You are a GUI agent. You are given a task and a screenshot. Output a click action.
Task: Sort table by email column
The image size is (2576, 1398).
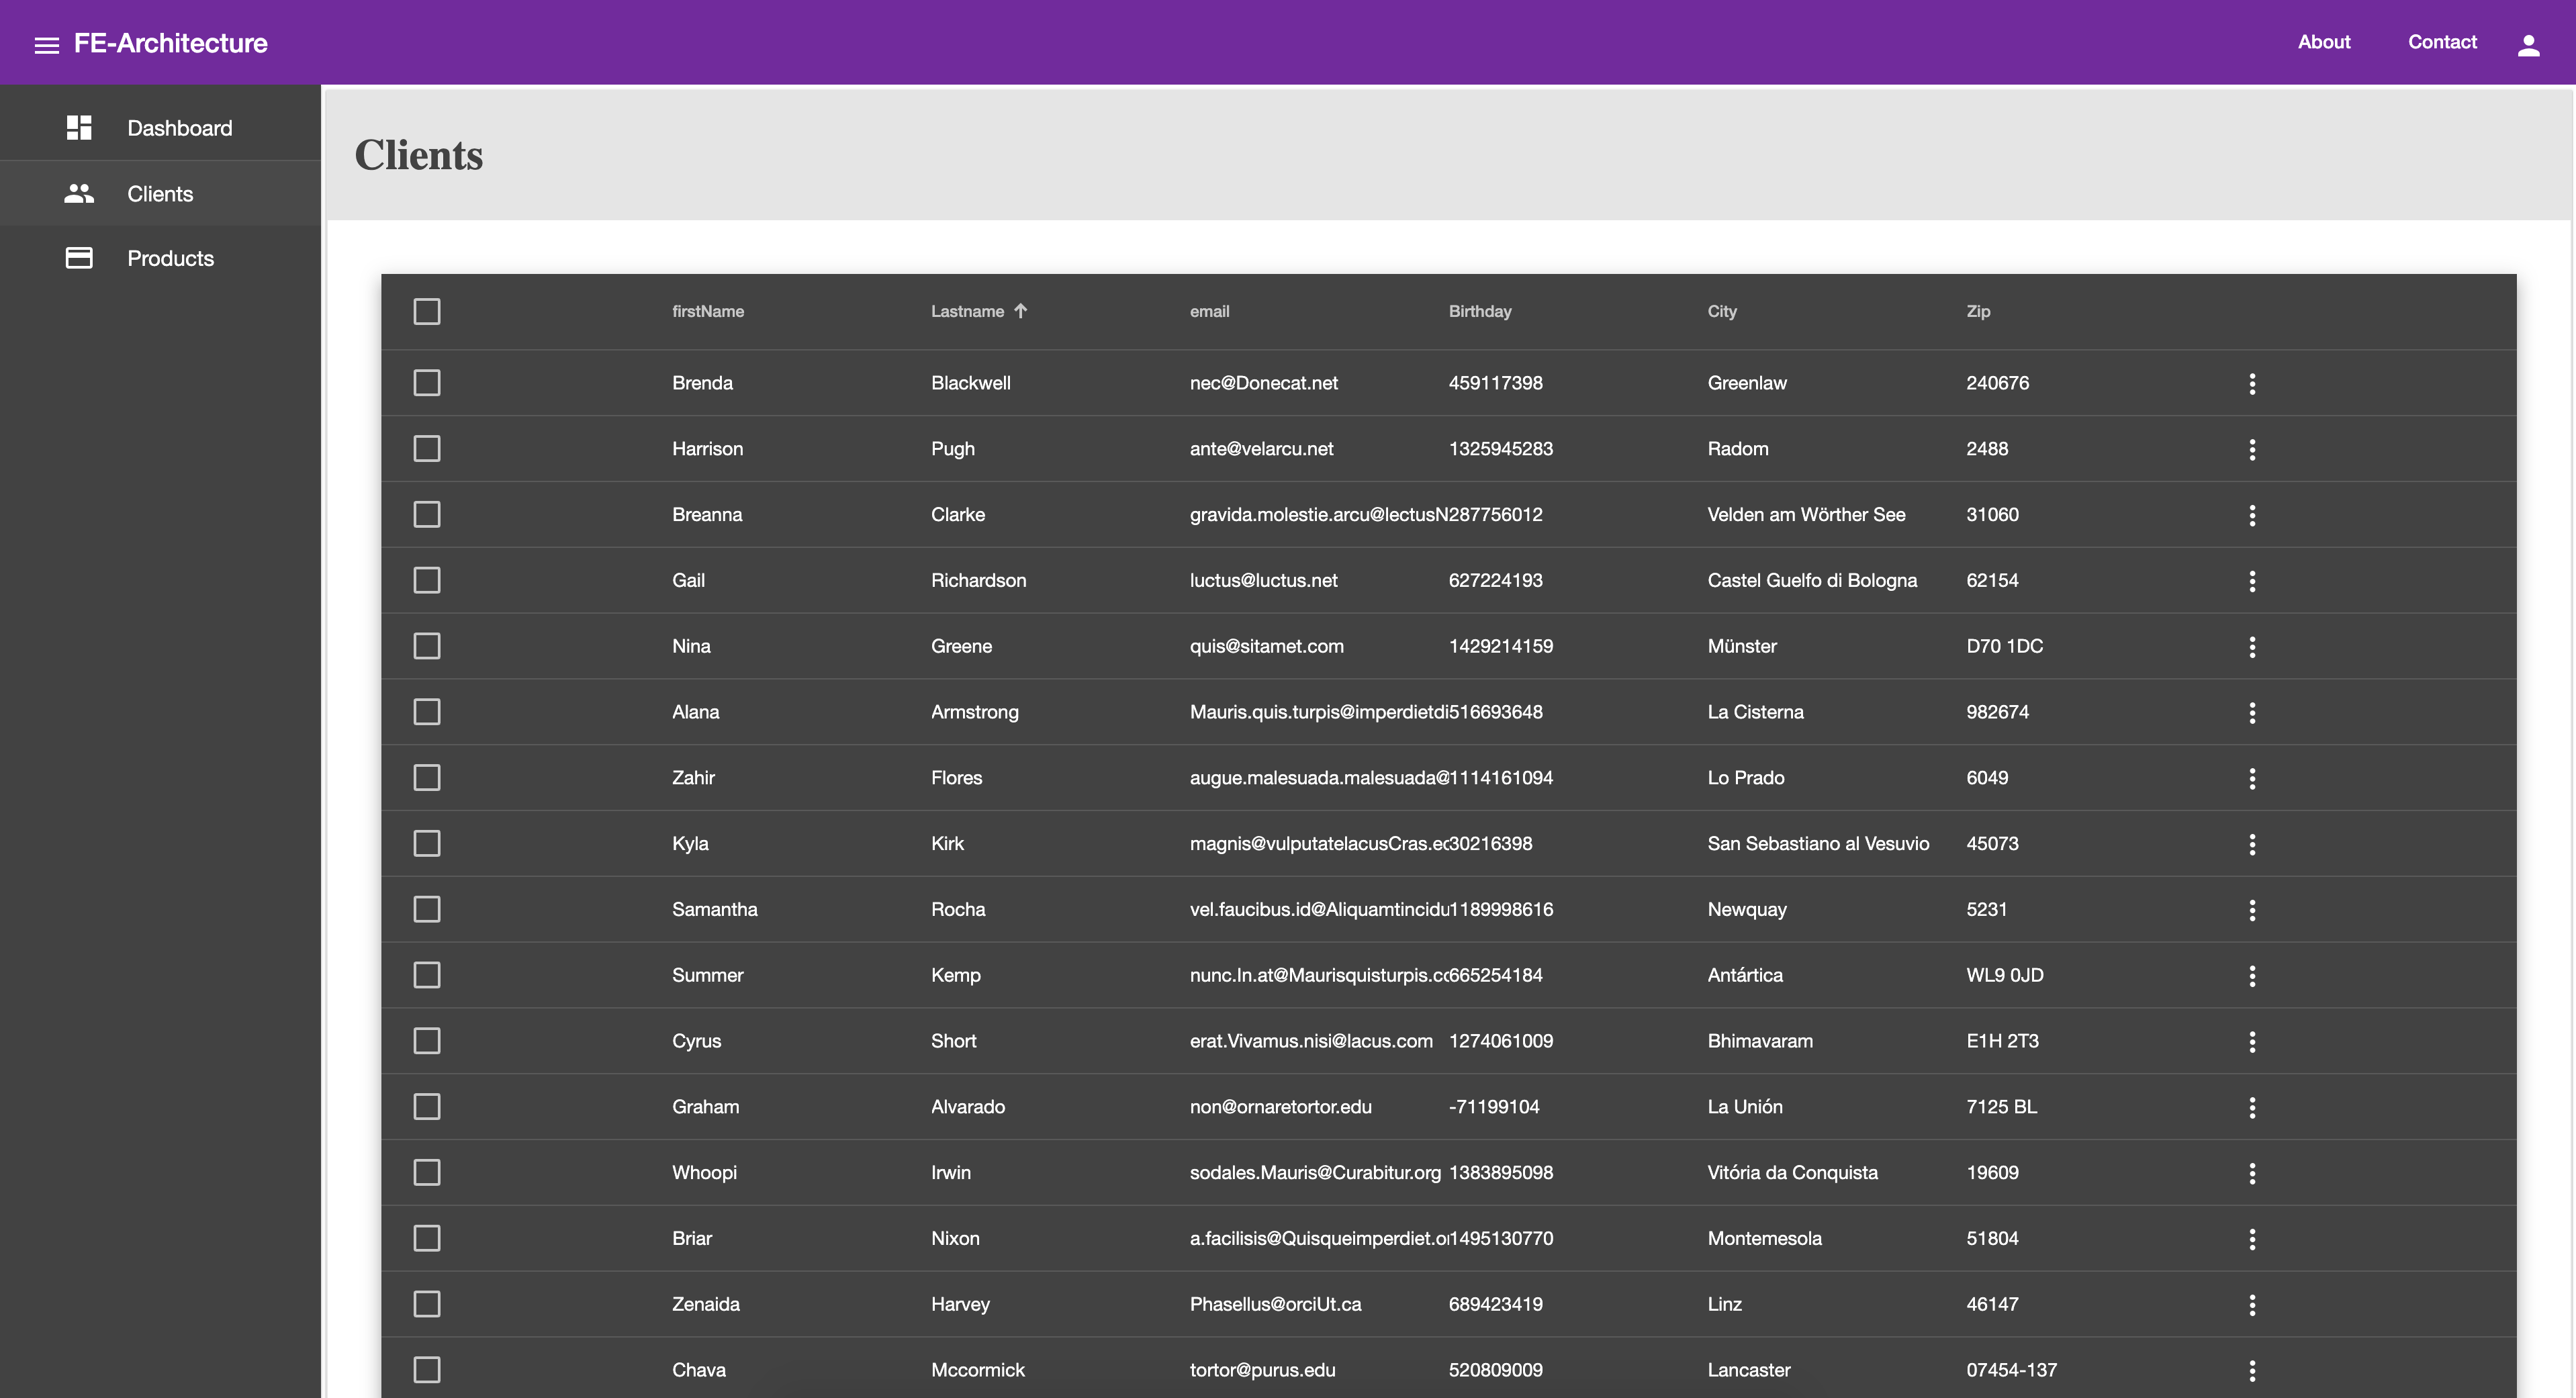coord(1209,311)
